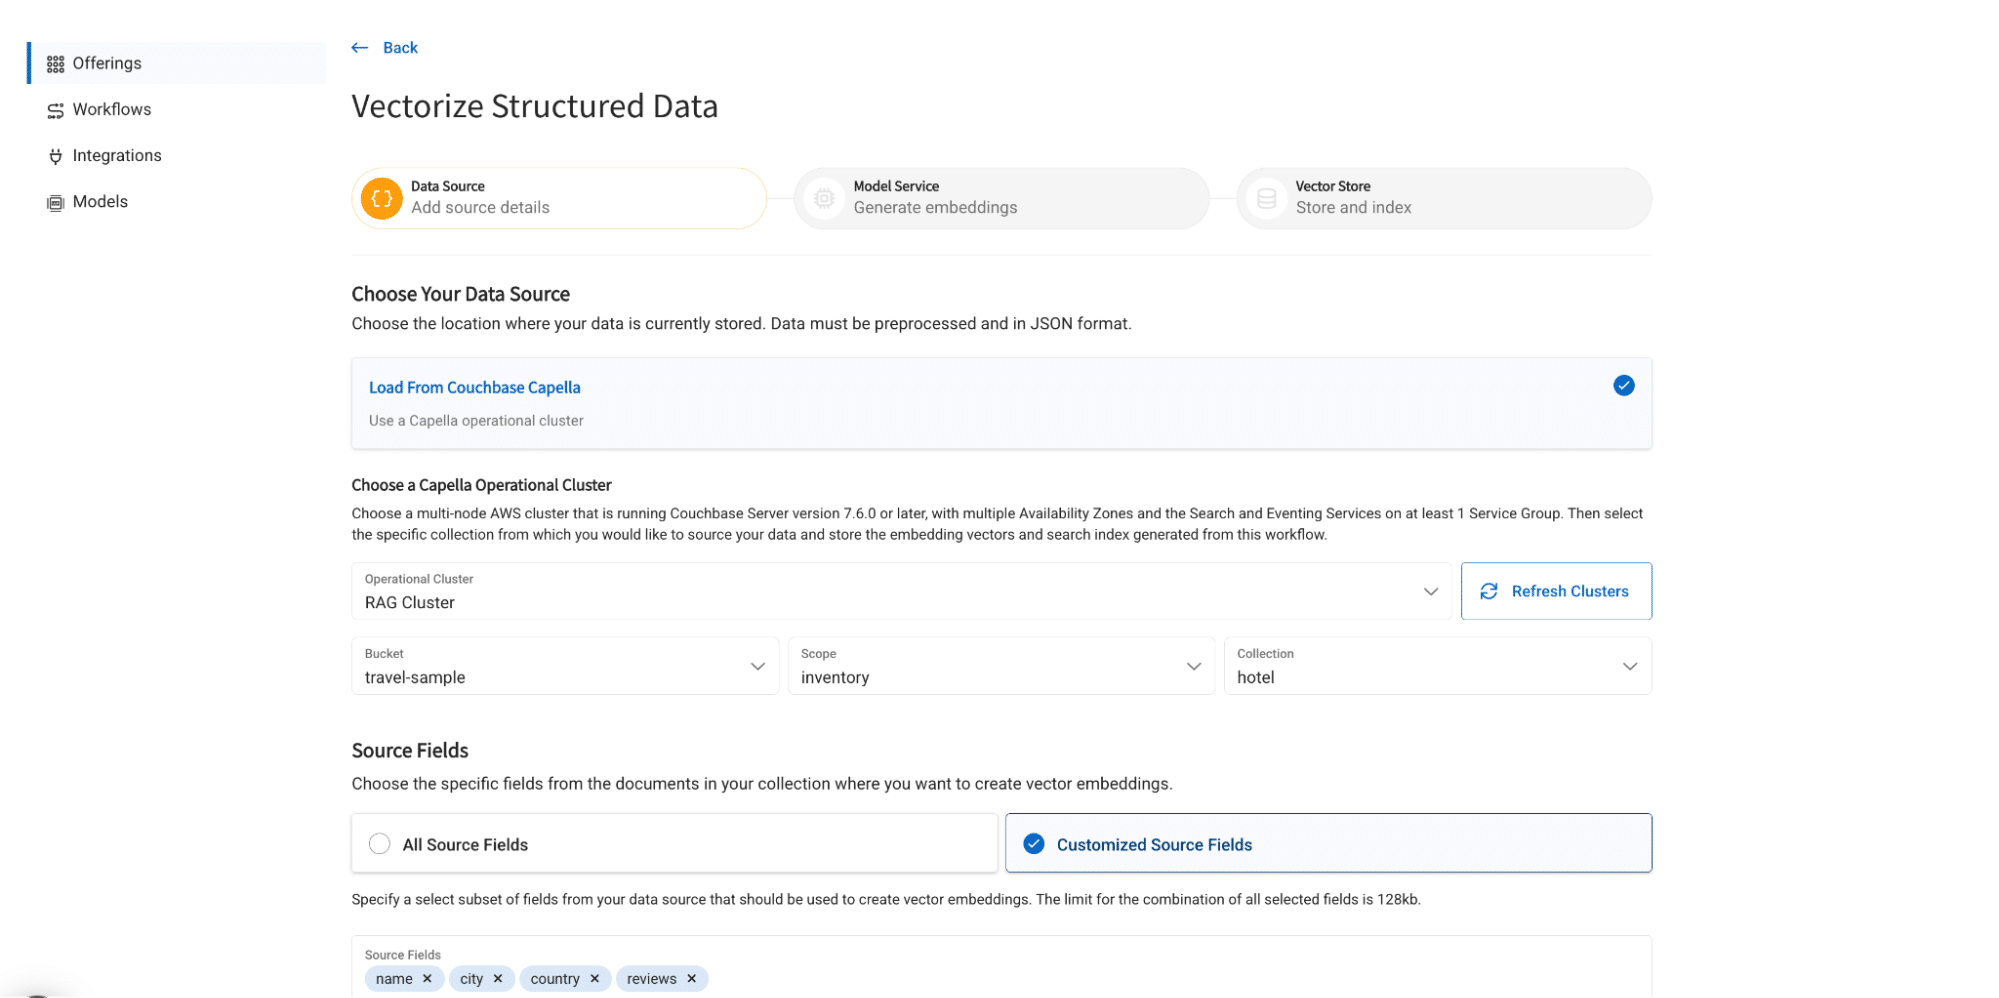Open Offerings in the sidebar
This screenshot has width=1999, height=998.
177,63
